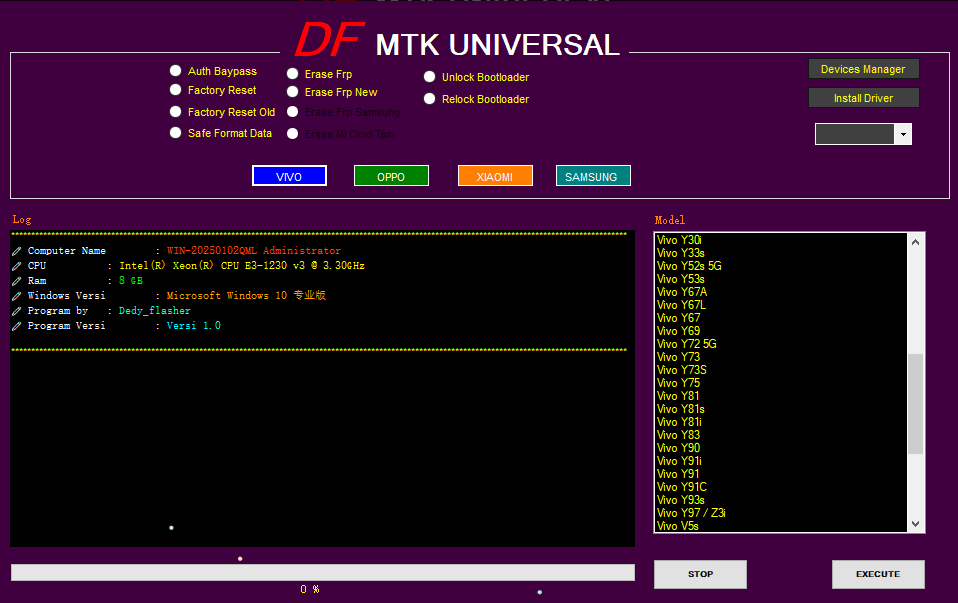Switch to the OPPO brand tab
Screen dimensions: 958x603
(x=391, y=176)
